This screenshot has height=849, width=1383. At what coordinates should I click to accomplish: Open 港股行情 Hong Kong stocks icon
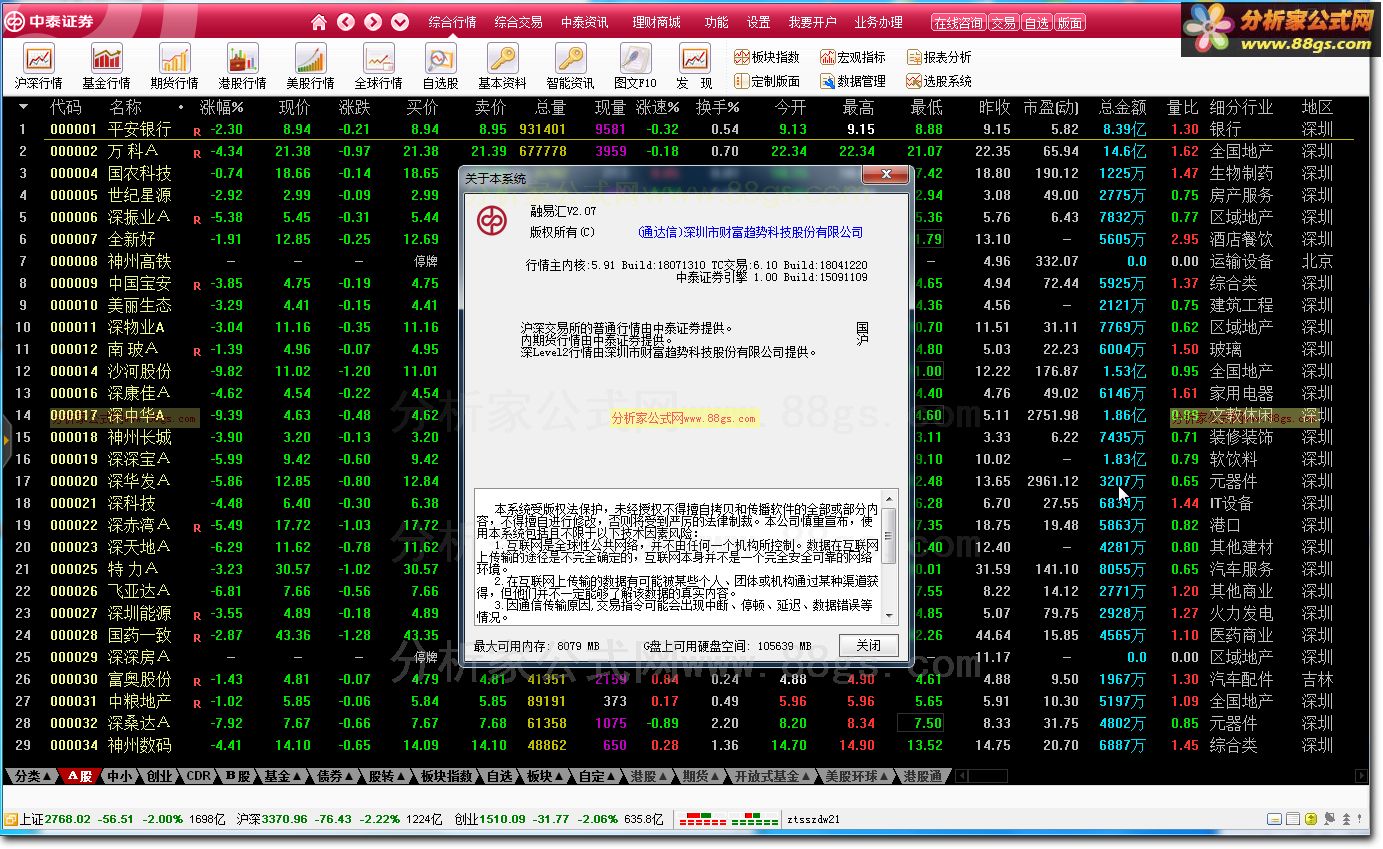[242, 67]
